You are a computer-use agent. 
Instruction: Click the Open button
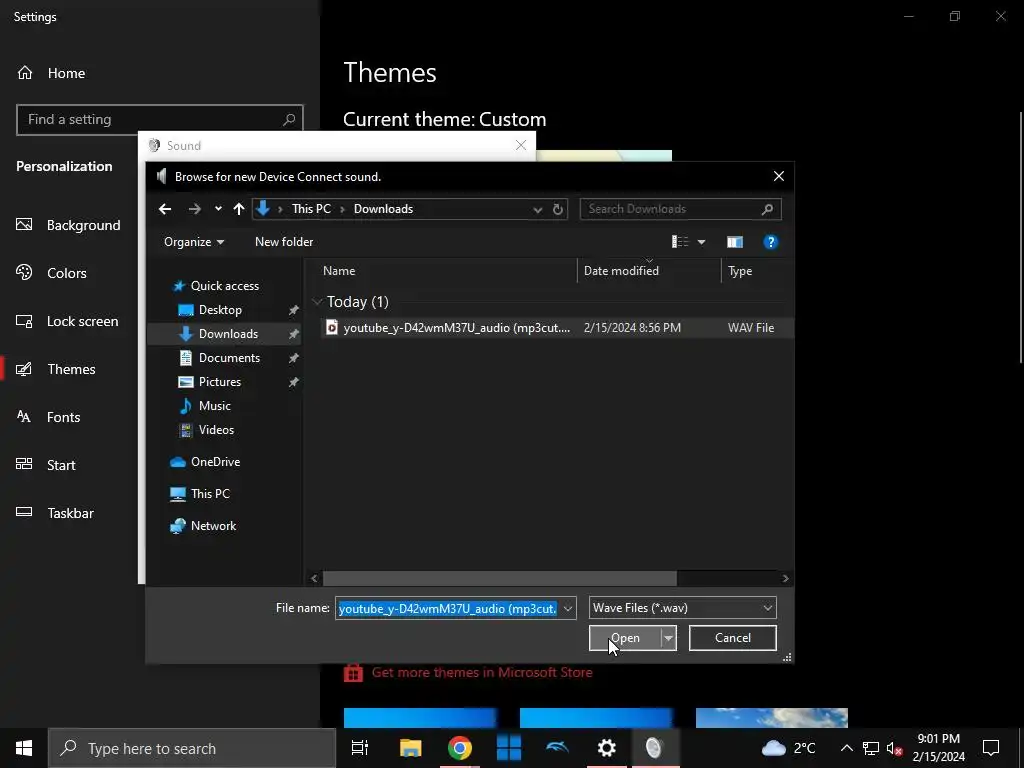pos(626,638)
